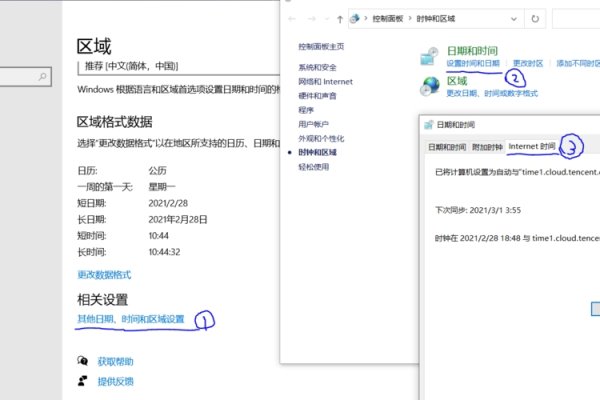Click the short date value 2021/2/28
Screen dimensions: 600x400
(168, 203)
